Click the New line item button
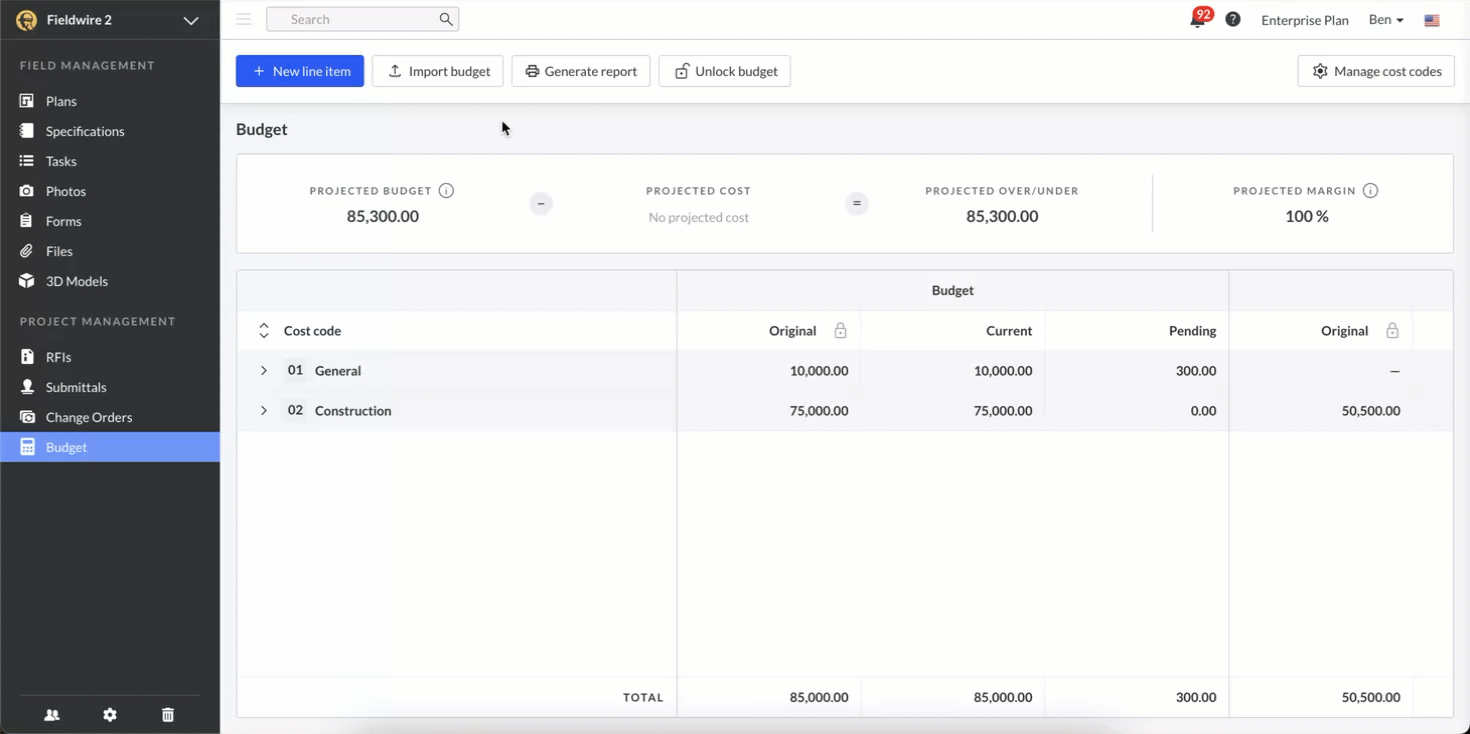 coord(300,71)
